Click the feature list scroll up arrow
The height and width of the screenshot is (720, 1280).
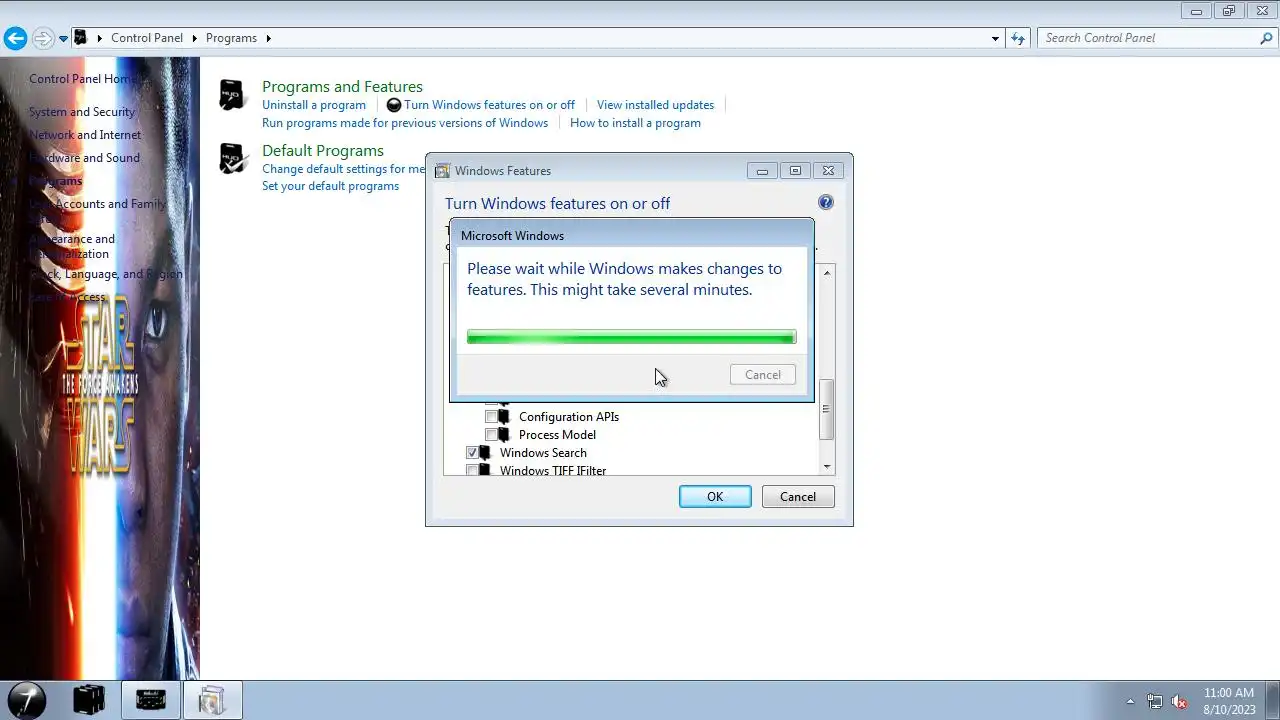826,273
